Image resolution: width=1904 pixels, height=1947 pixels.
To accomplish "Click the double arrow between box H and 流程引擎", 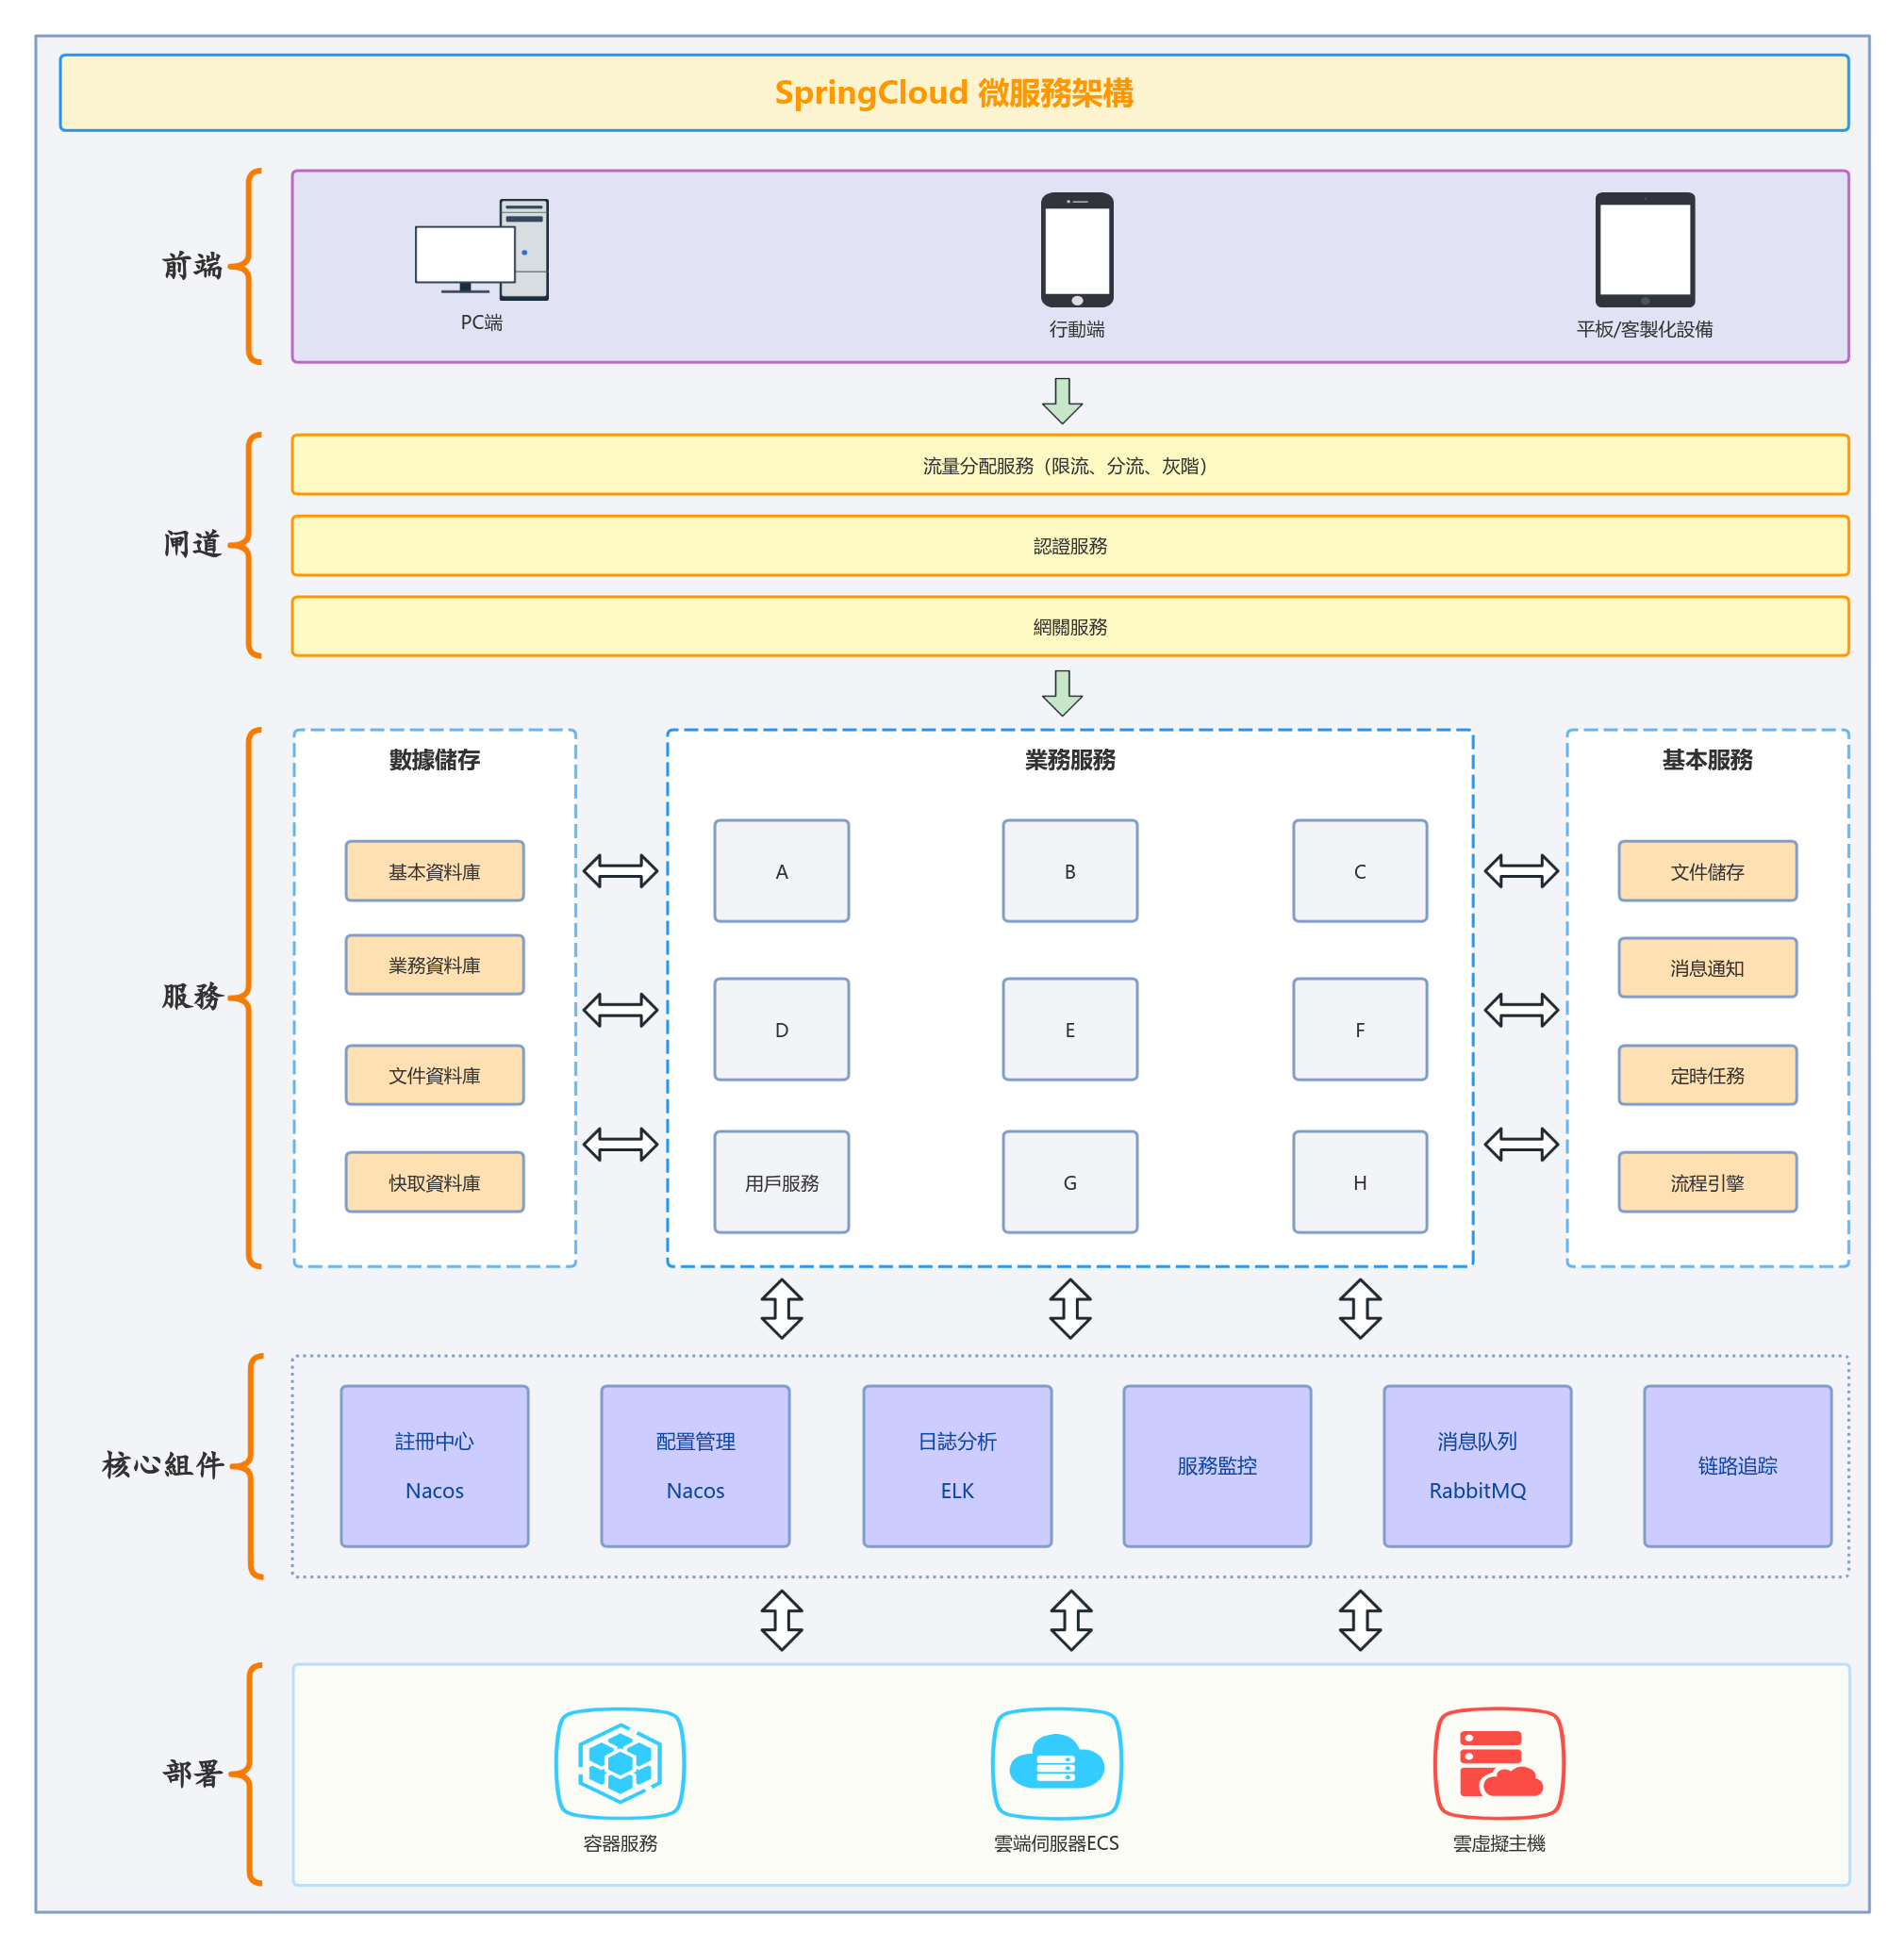I will click(1521, 1144).
